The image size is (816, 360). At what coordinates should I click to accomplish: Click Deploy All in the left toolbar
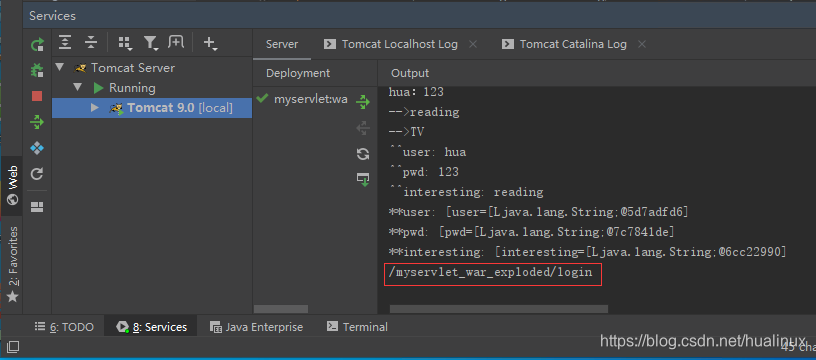pos(37,122)
